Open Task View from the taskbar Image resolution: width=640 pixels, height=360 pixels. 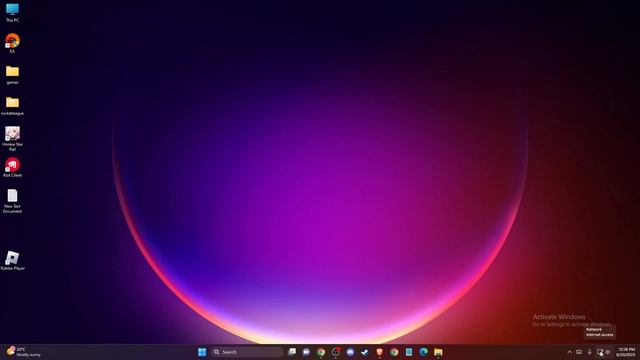292,352
